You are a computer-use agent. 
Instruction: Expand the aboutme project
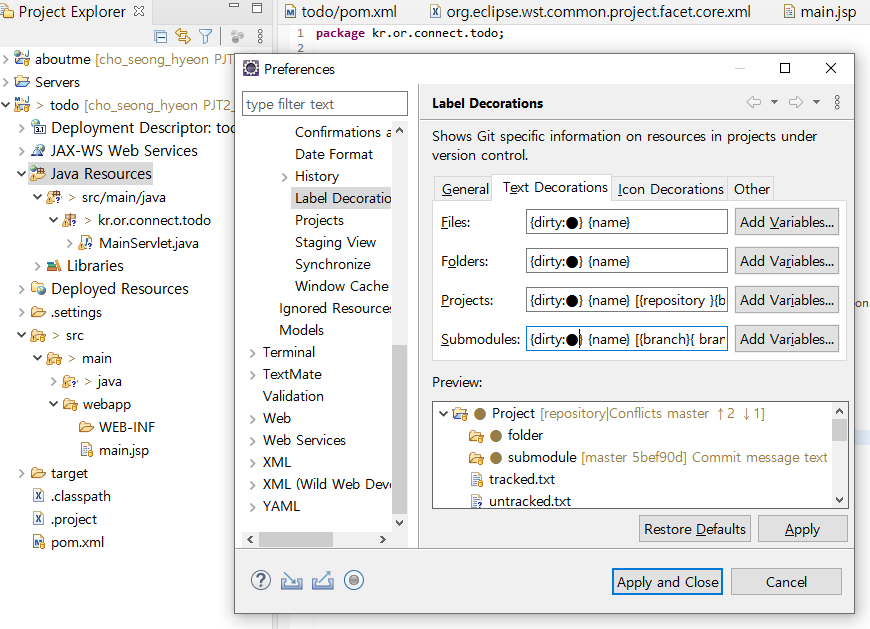pyautogui.click(x=6, y=59)
